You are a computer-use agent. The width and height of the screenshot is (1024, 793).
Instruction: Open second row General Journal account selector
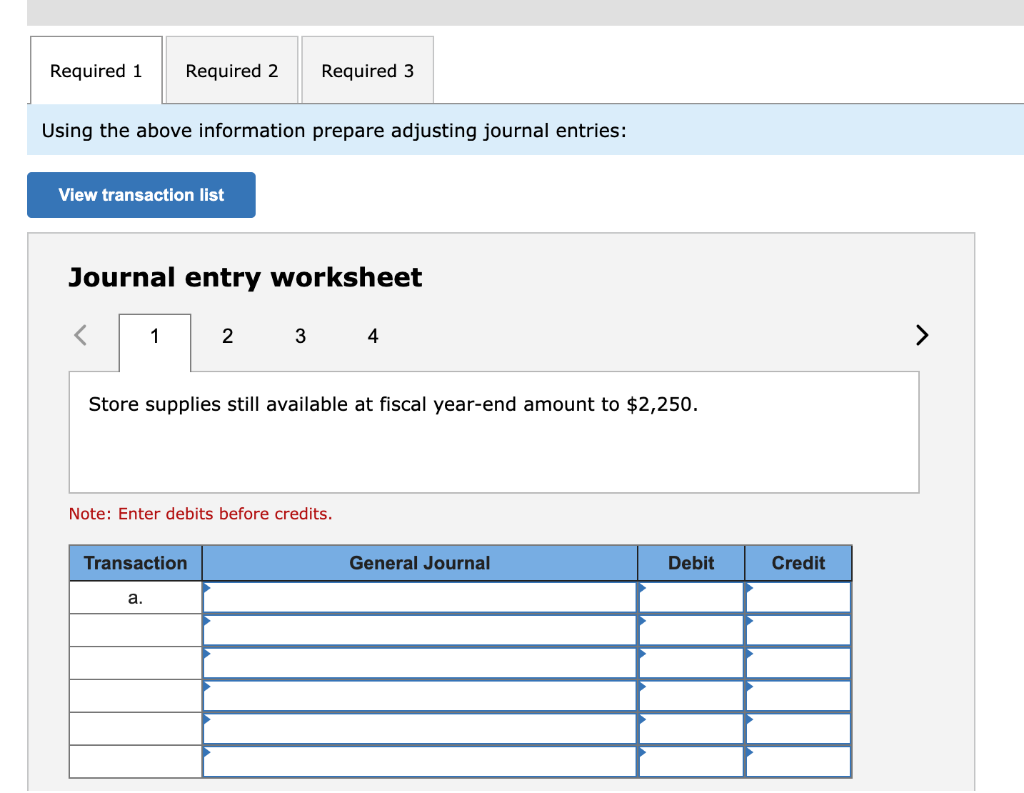pyautogui.click(x=206, y=623)
